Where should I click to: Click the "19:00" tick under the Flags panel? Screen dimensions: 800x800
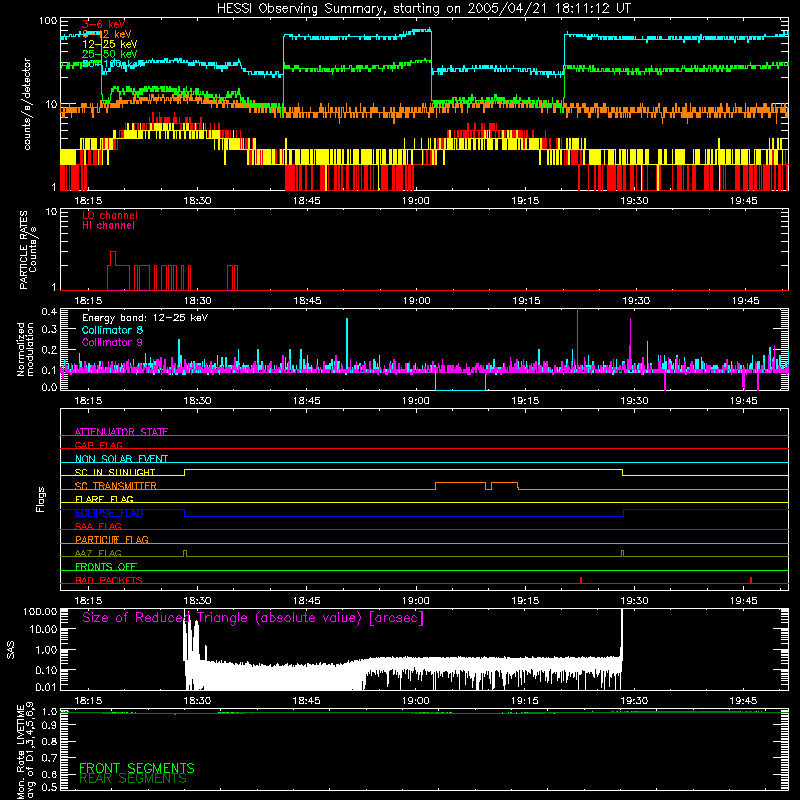pos(416,601)
